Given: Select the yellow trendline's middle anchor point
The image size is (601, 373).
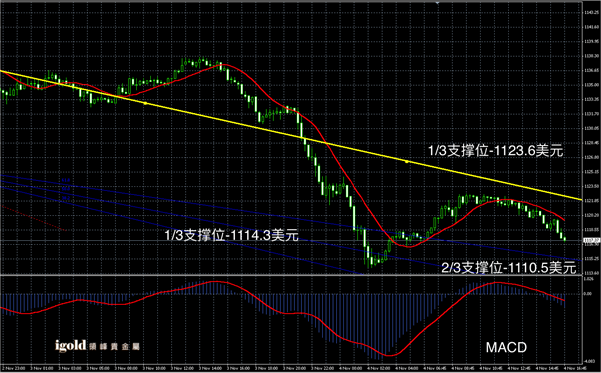Looking at the screenshot, I should 407,162.
